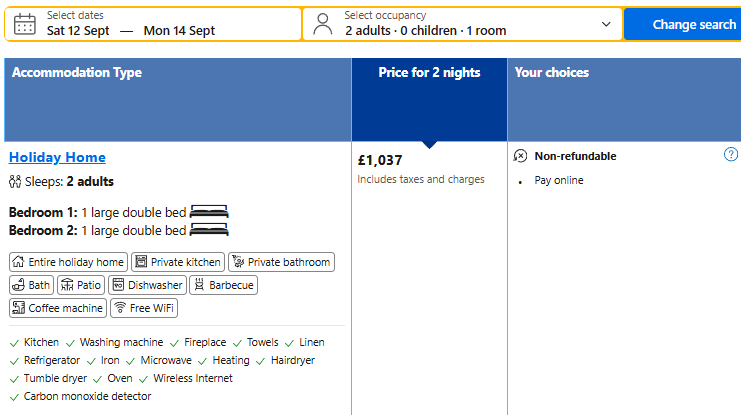Open the help question mark icon
The image size is (741, 415).
[731, 154]
